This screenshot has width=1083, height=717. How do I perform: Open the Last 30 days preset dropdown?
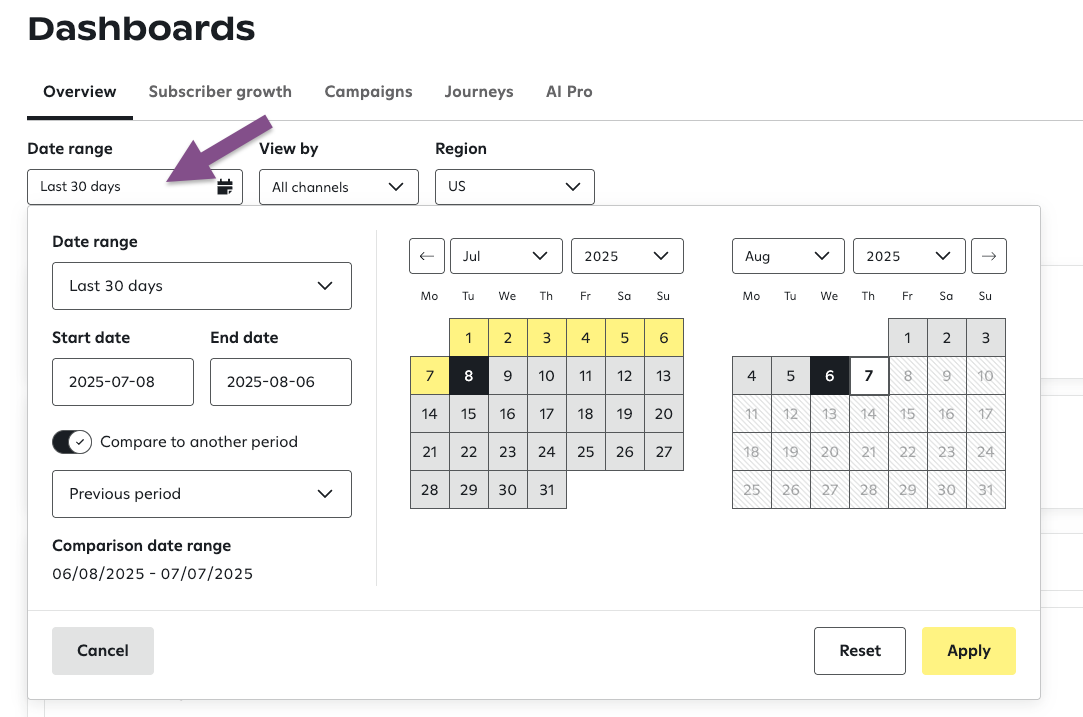(x=202, y=286)
